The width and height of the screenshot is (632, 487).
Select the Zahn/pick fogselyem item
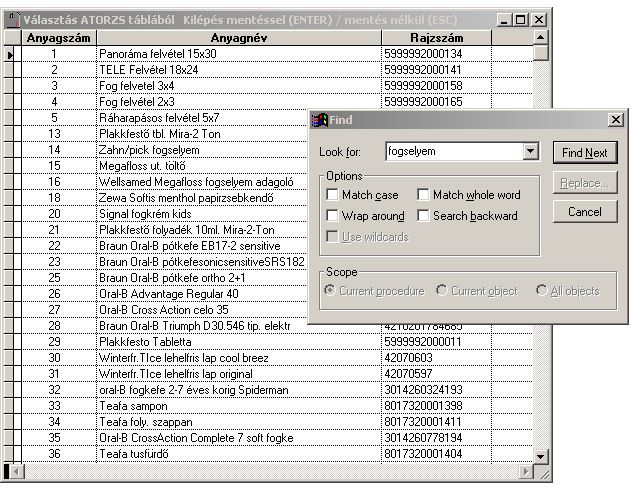(202, 150)
